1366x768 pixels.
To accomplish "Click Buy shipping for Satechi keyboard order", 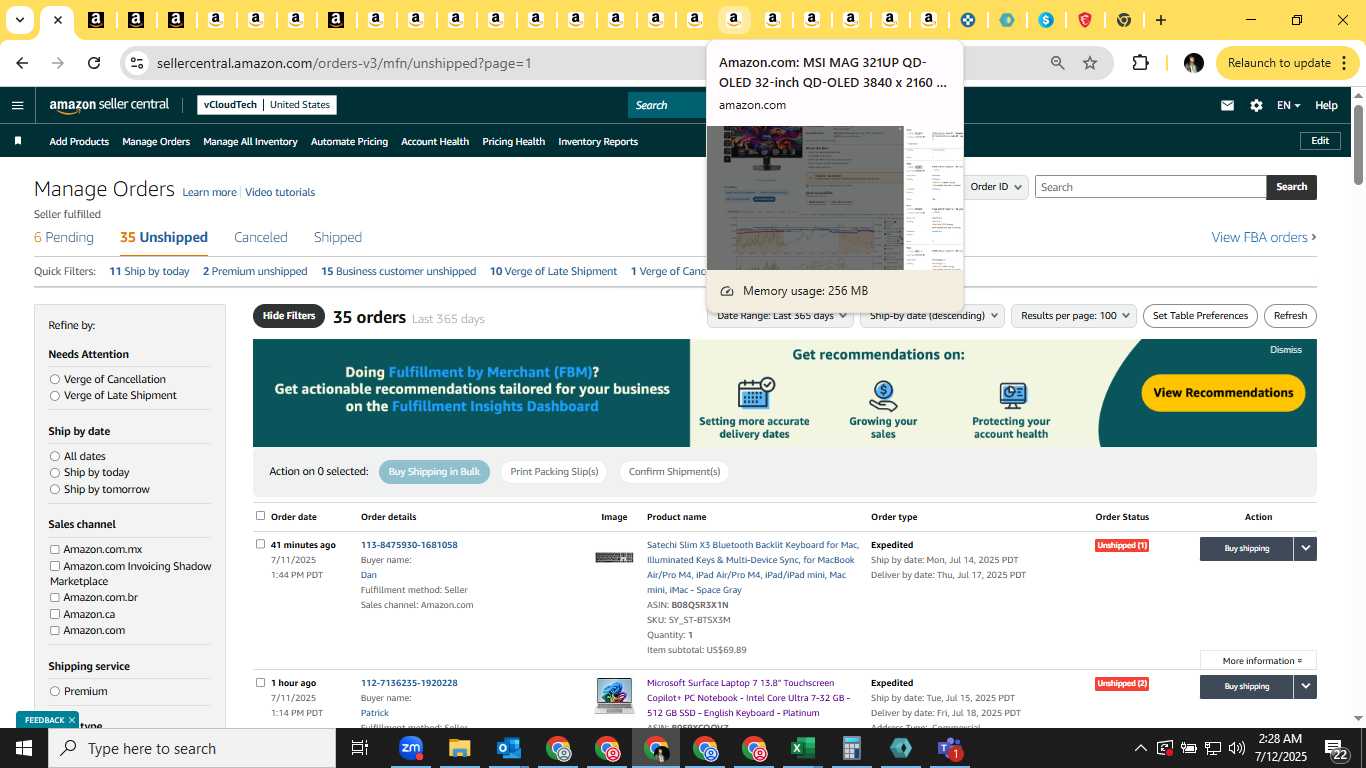I will pos(1246,548).
